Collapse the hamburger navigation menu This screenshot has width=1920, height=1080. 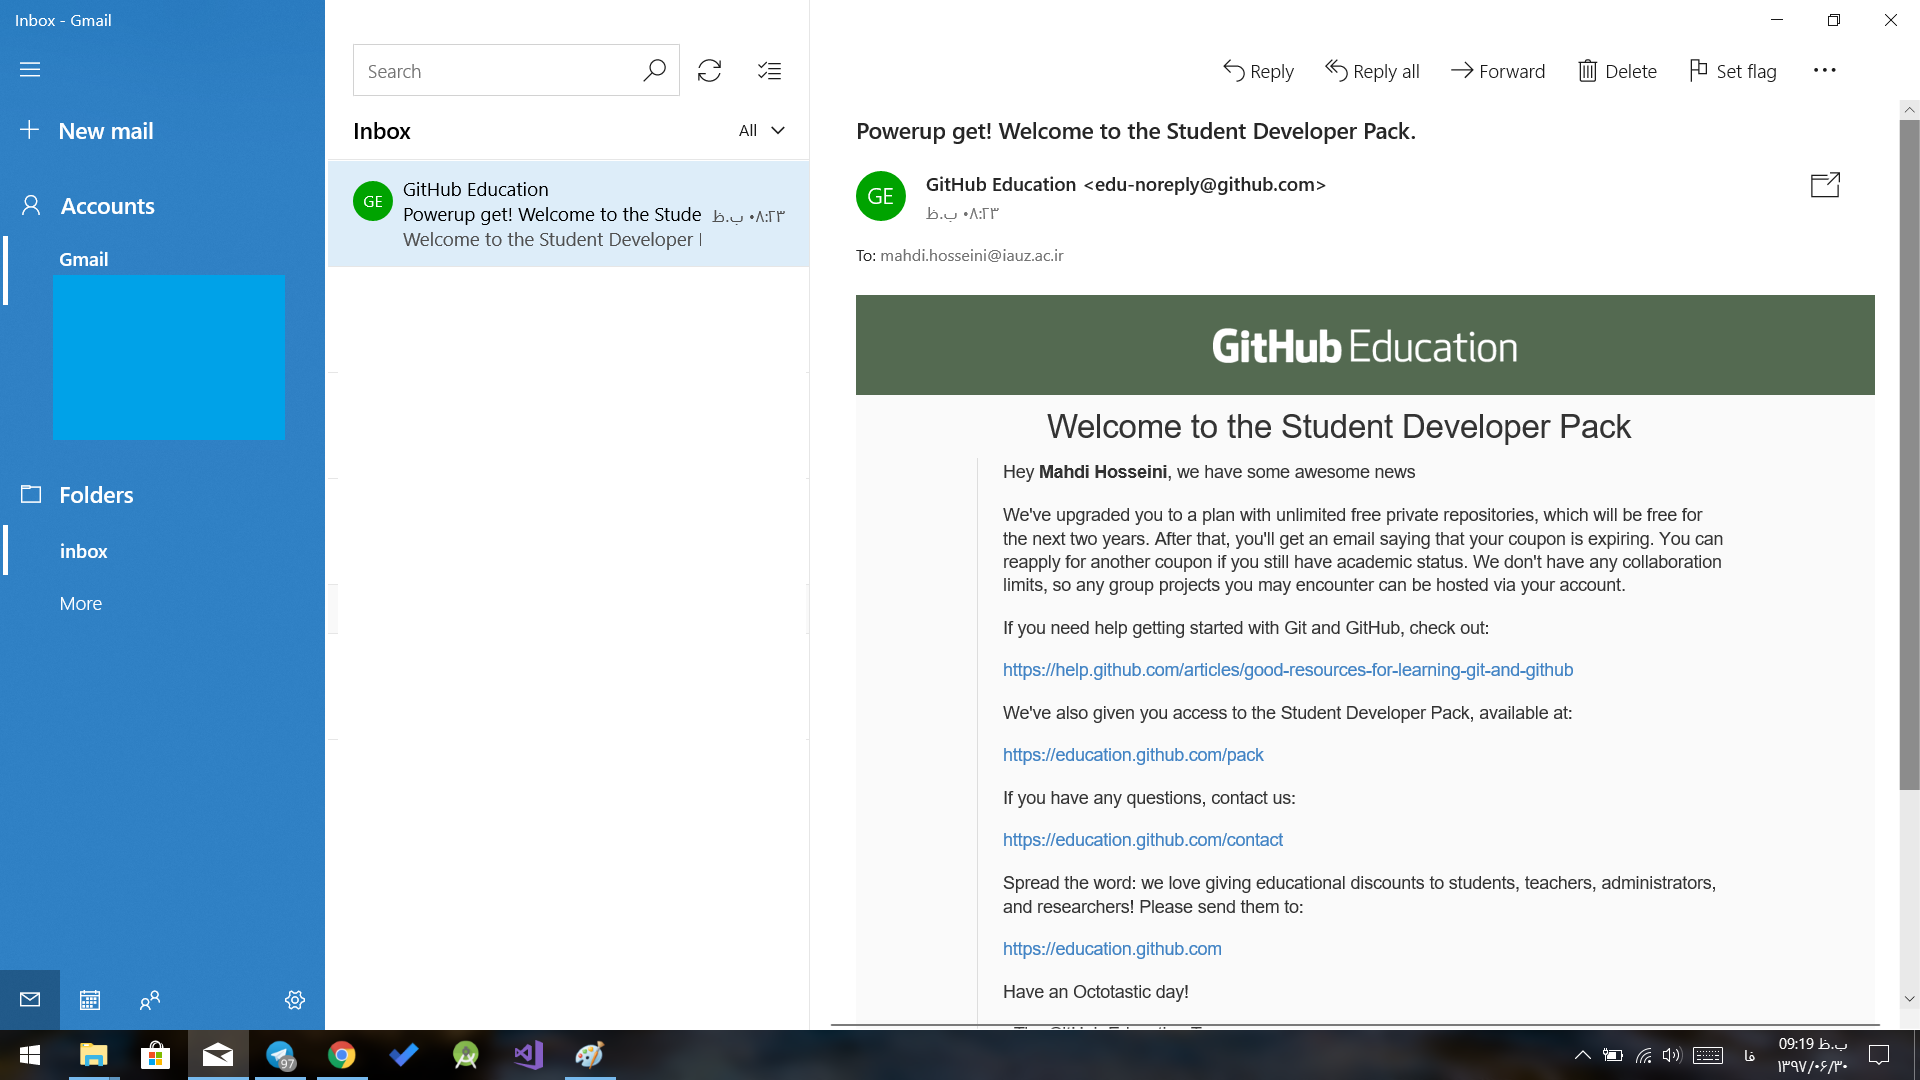click(x=30, y=70)
